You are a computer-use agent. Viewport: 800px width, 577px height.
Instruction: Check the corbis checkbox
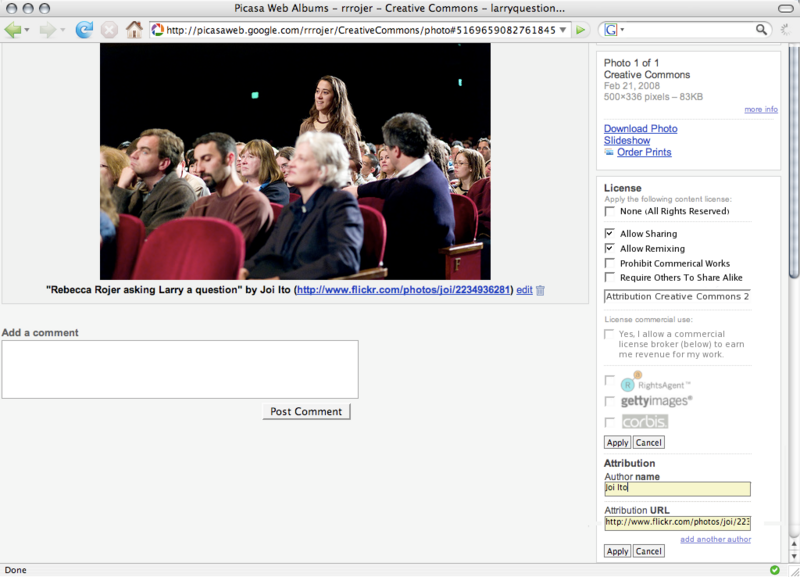[609, 422]
